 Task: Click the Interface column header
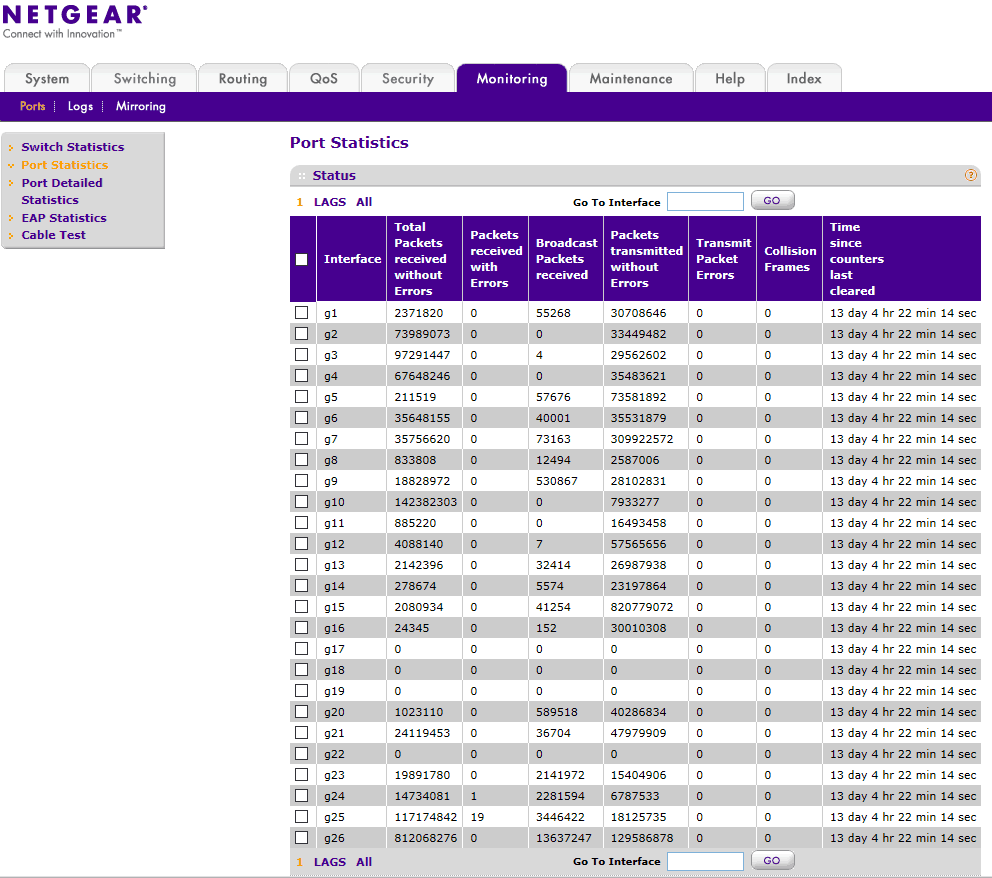pyautogui.click(x=352, y=259)
